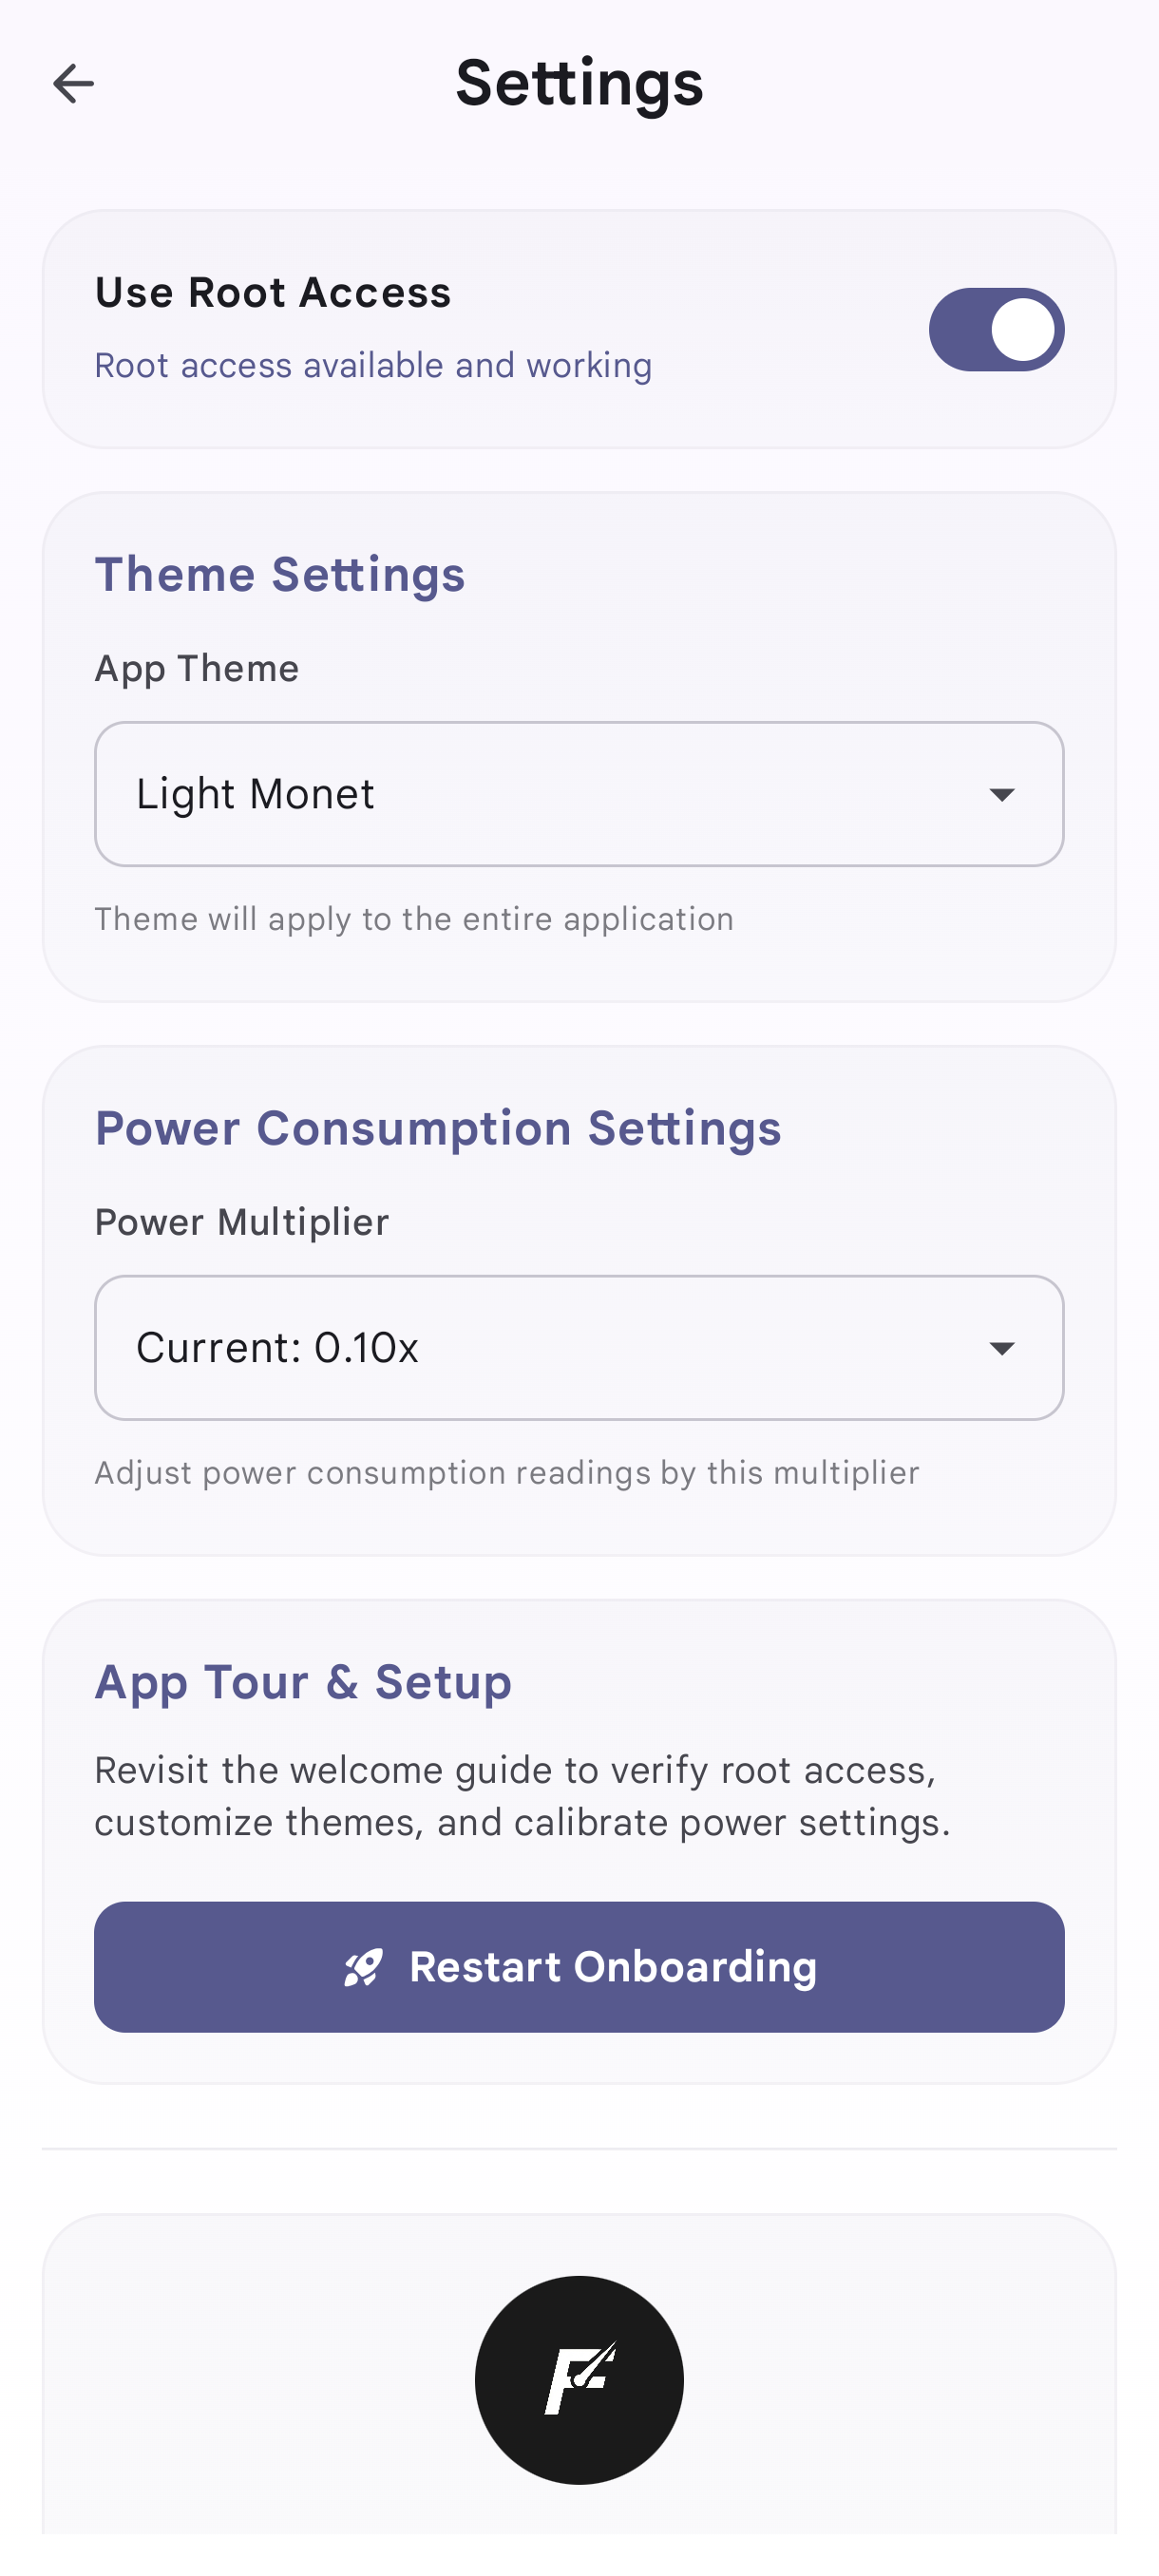This screenshot has width=1159, height=2576.
Task: Click the App Theme field label
Action: tap(197, 669)
